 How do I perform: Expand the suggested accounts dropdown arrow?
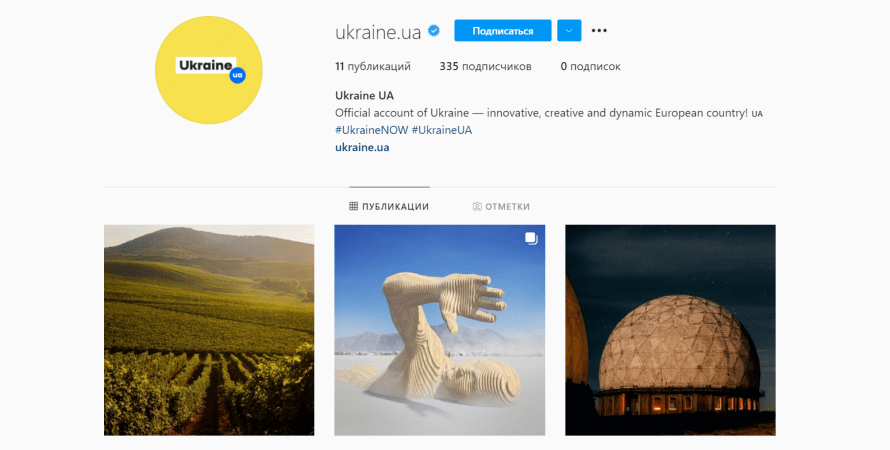(x=569, y=31)
